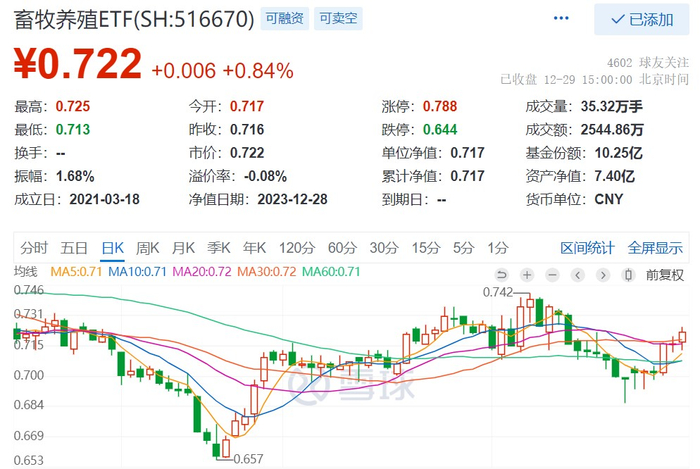The image size is (700, 469).
Task: Switch to the 120分 interval tab
Action: pyautogui.click(x=297, y=248)
